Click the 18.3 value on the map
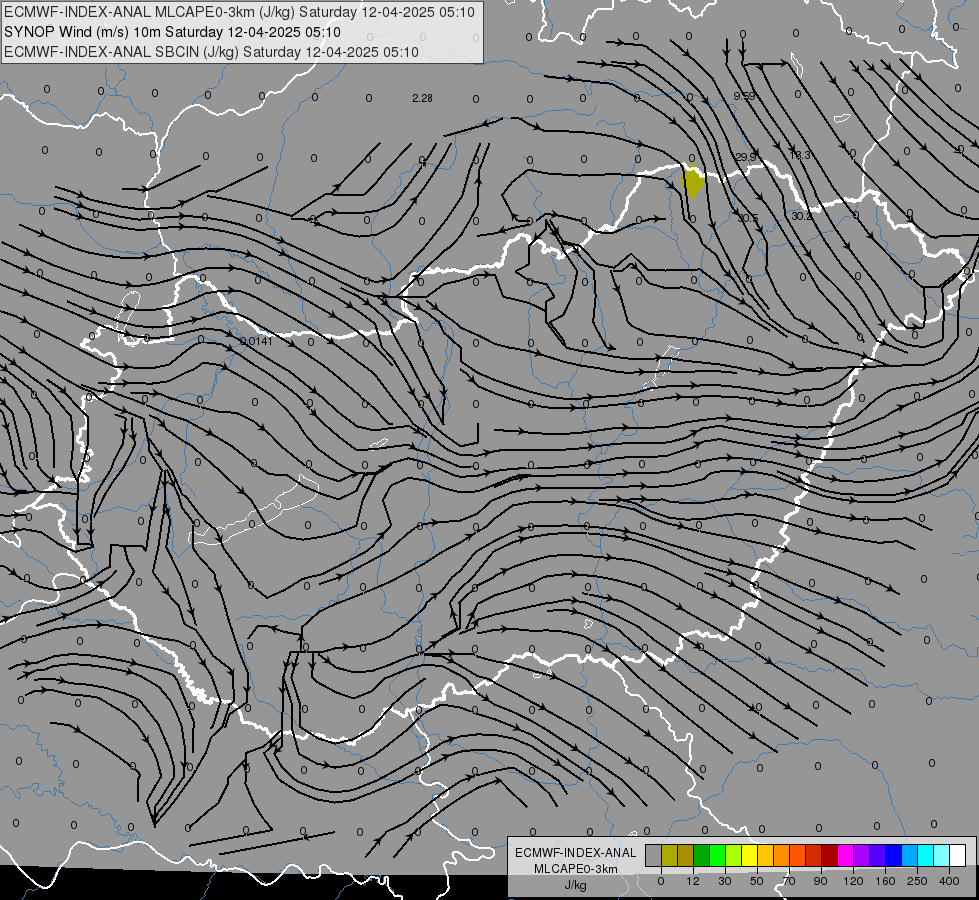This screenshot has height=900, width=979. point(799,155)
